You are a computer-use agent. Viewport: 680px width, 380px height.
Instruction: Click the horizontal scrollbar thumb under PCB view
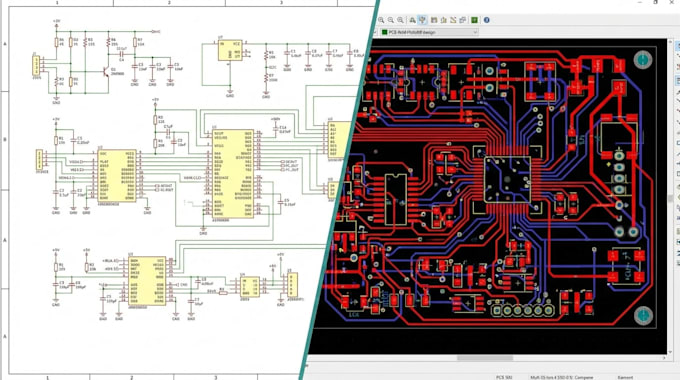(x=485, y=358)
